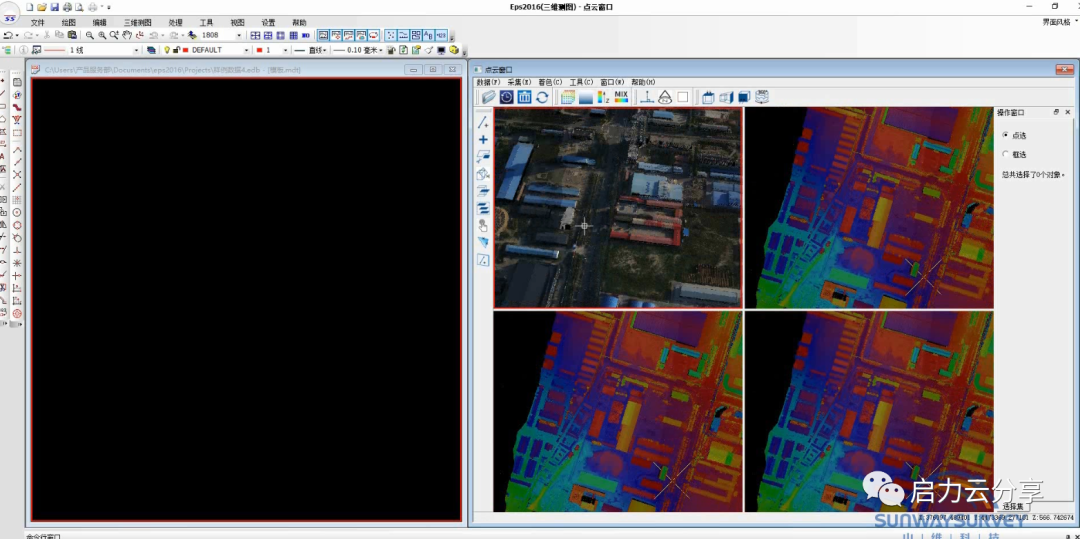Toggle the light bulb layer visibility icon
Image resolution: width=1080 pixels, height=539 pixels.
tap(167, 50)
